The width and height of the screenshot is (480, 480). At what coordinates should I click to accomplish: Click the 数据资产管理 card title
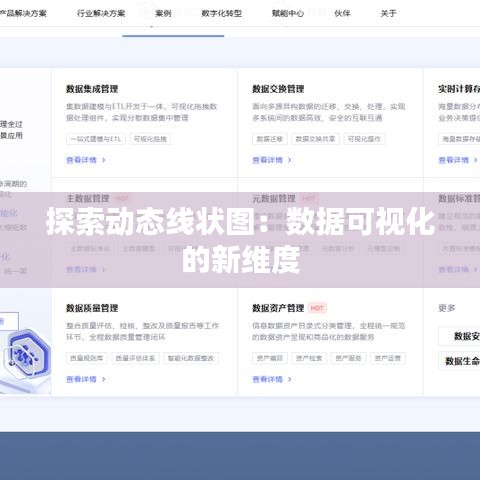[x=278, y=308]
